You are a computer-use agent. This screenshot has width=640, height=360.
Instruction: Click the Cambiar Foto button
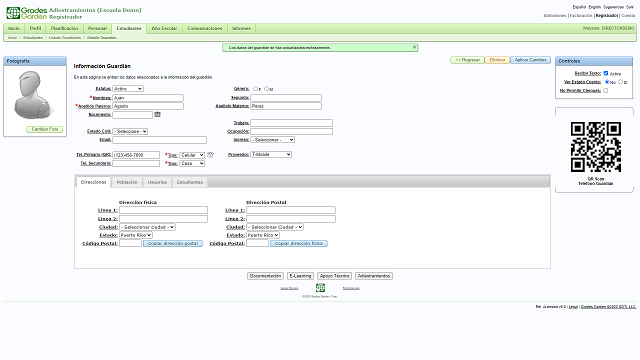click(x=45, y=129)
